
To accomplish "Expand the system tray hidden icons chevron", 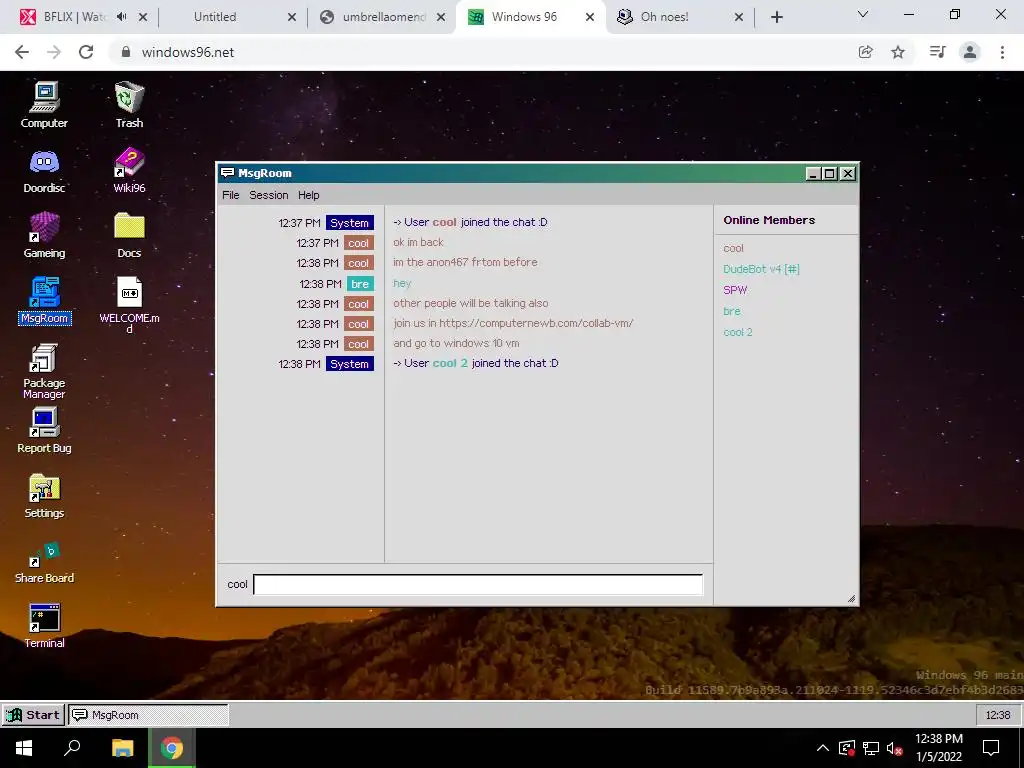I will click(x=823, y=748).
